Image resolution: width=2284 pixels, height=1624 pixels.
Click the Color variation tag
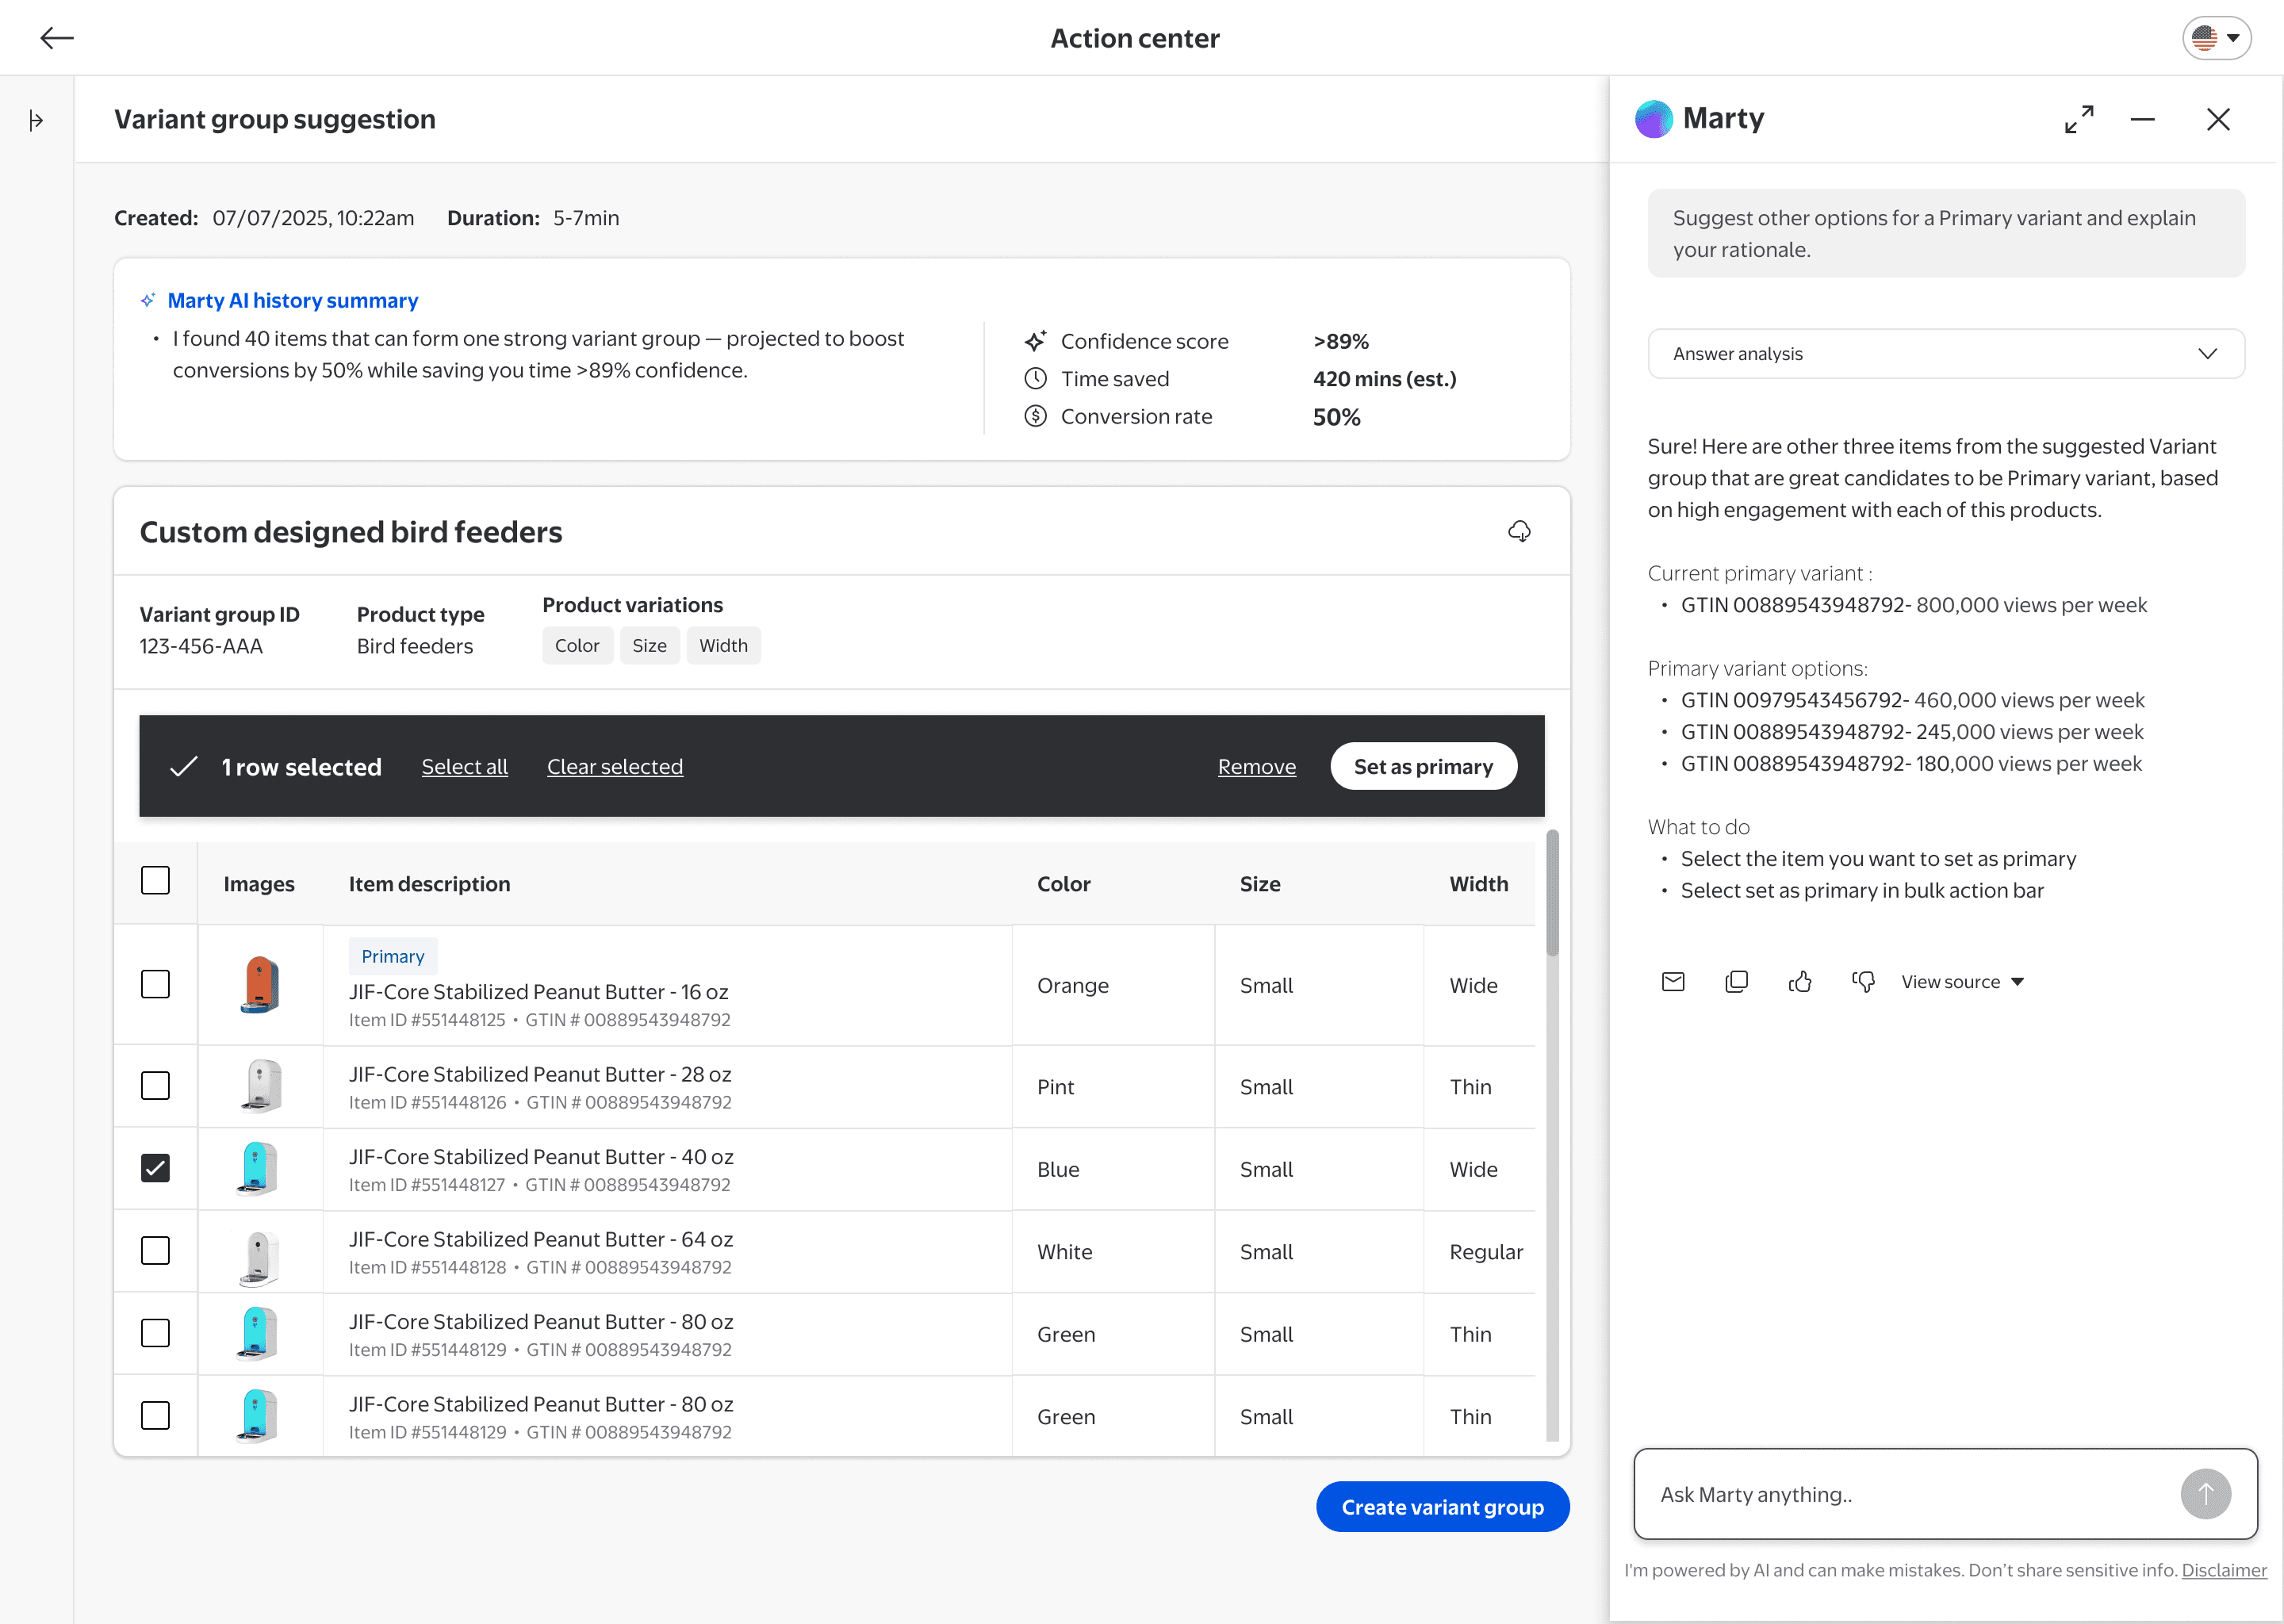click(577, 646)
